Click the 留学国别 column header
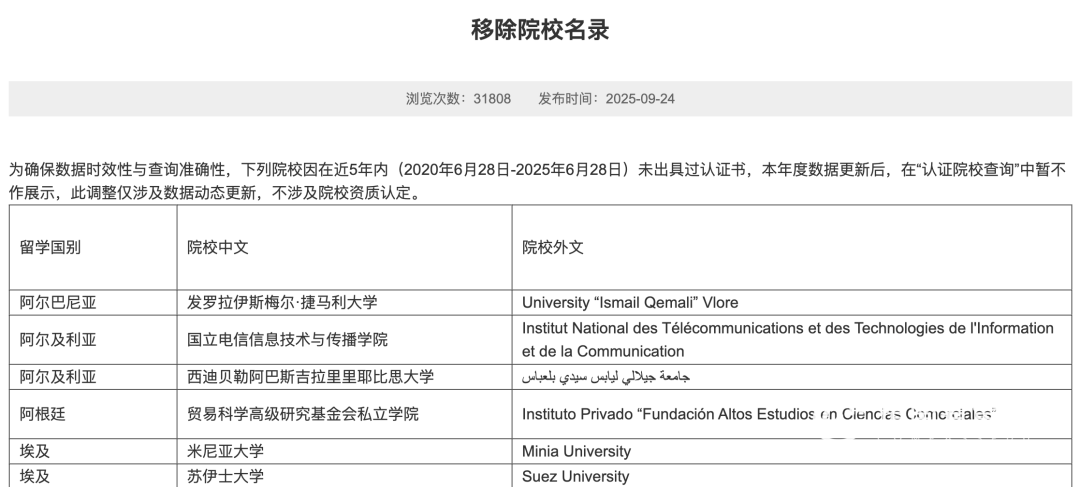The image size is (1080, 487). (x=50, y=247)
